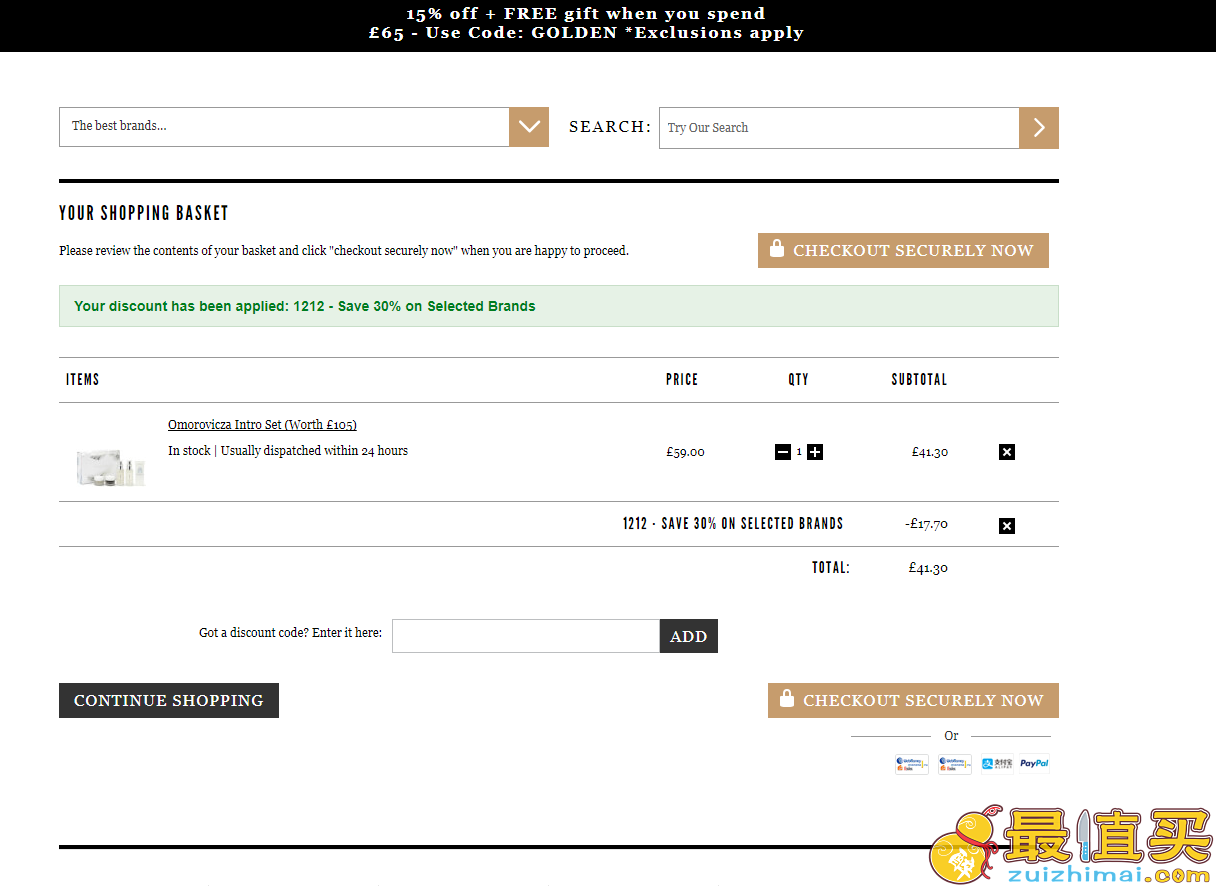Click the Please review basket contents instruction text
The height and width of the screenshot is (886, 1216).
[x=344, y=251]
